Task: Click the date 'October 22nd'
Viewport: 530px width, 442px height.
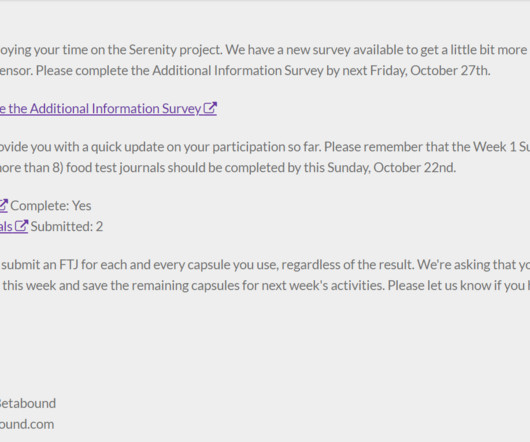Action: pyautogui.click(x=414, y=167)
